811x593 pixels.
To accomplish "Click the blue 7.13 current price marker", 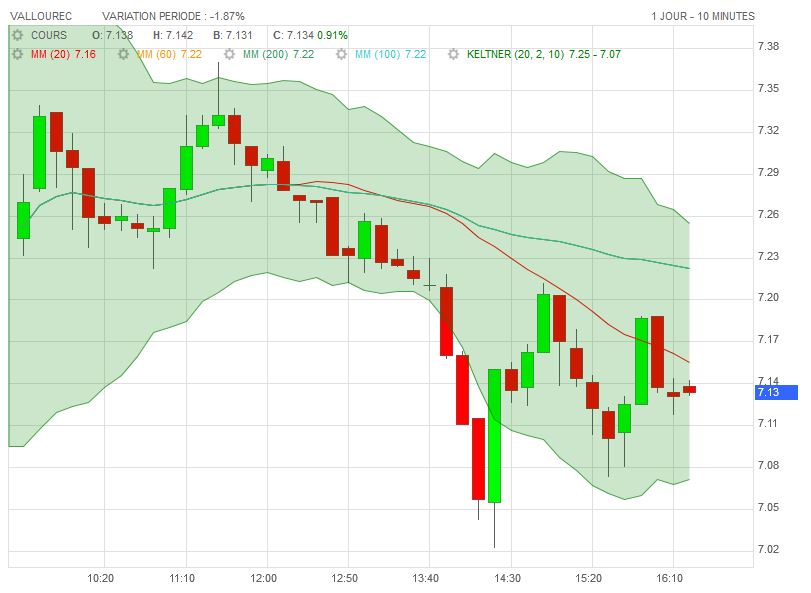I will pos(776,392).
